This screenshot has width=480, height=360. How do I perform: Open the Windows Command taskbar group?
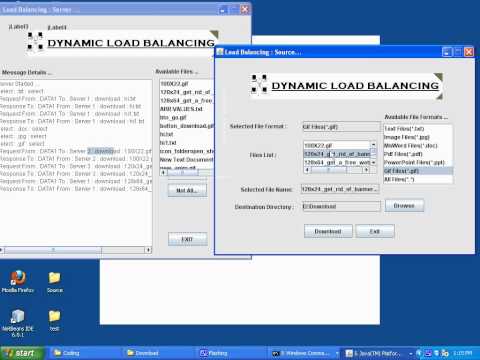tap(305, 353)
